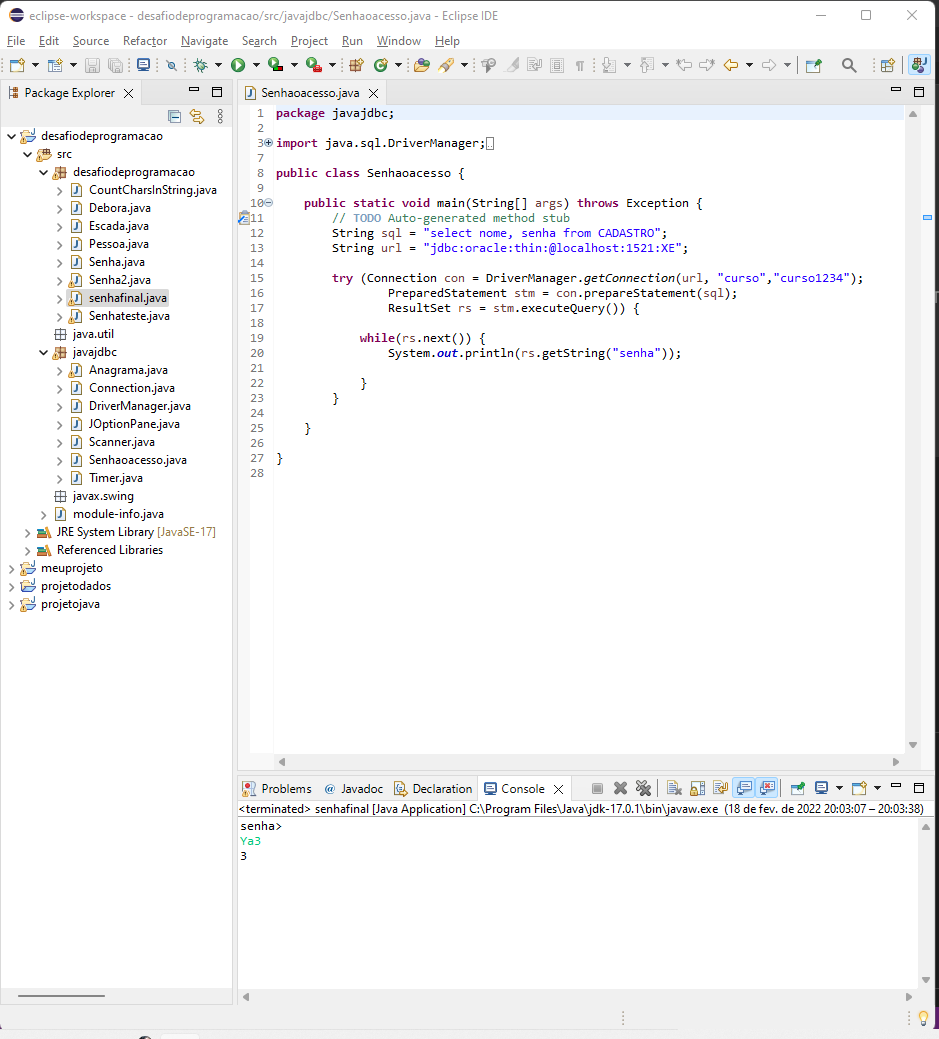Click the Pin Console icon
939x1039 pixels.
[x=798, y=788]
